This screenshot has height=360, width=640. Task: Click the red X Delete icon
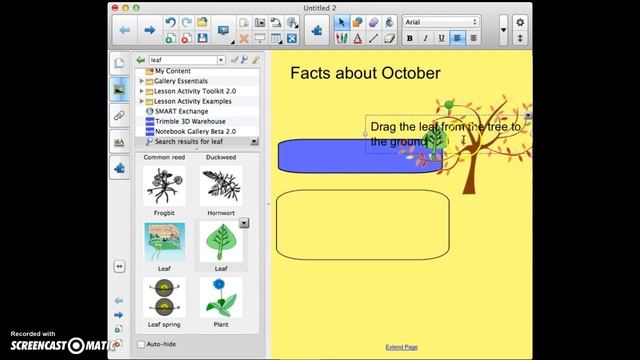[244, 38]
